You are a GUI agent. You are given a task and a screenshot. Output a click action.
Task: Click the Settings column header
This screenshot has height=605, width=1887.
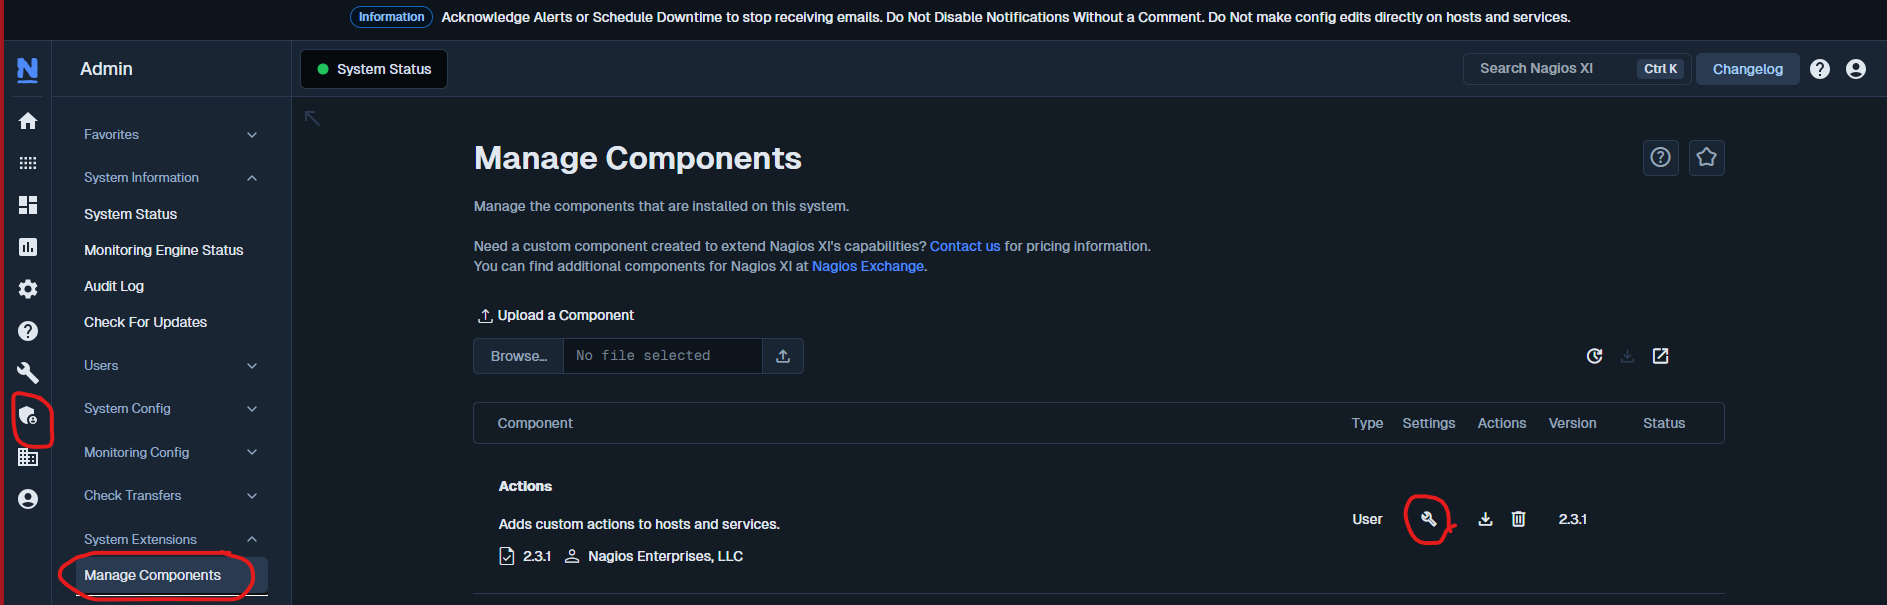coord(1428,423)
